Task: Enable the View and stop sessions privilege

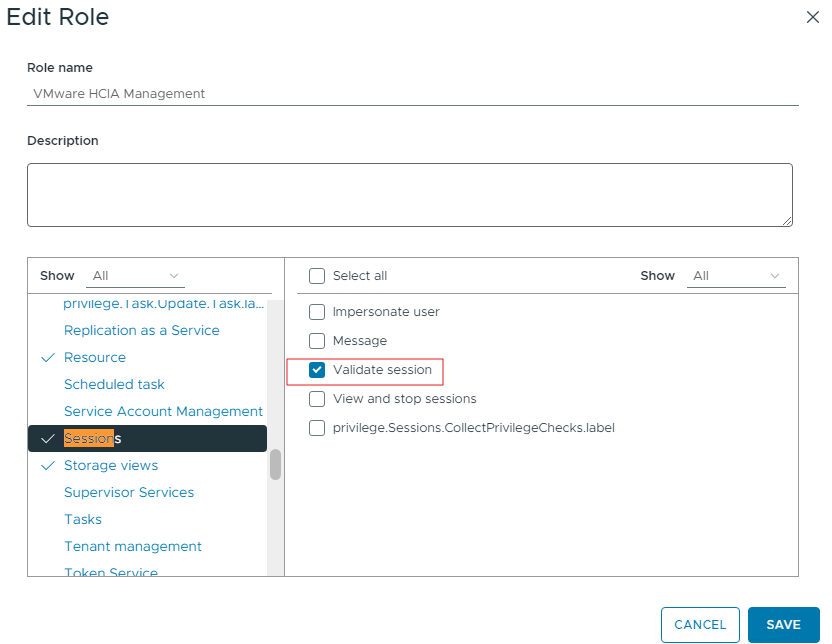Action: pyautogui.click(x=317, y=399)
